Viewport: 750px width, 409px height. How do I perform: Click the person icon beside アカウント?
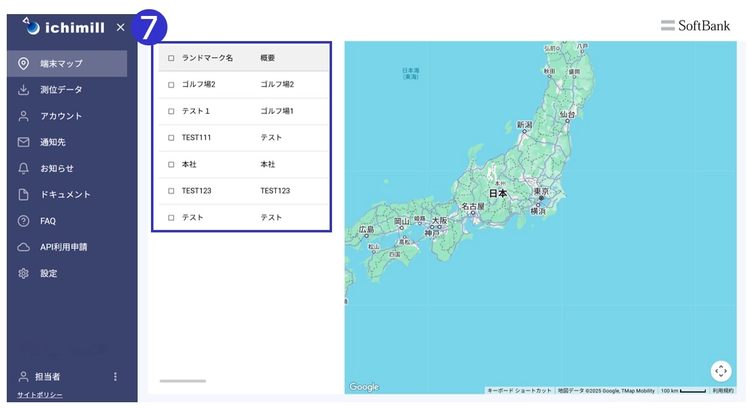pyautogui.click(x=23, y=116)
